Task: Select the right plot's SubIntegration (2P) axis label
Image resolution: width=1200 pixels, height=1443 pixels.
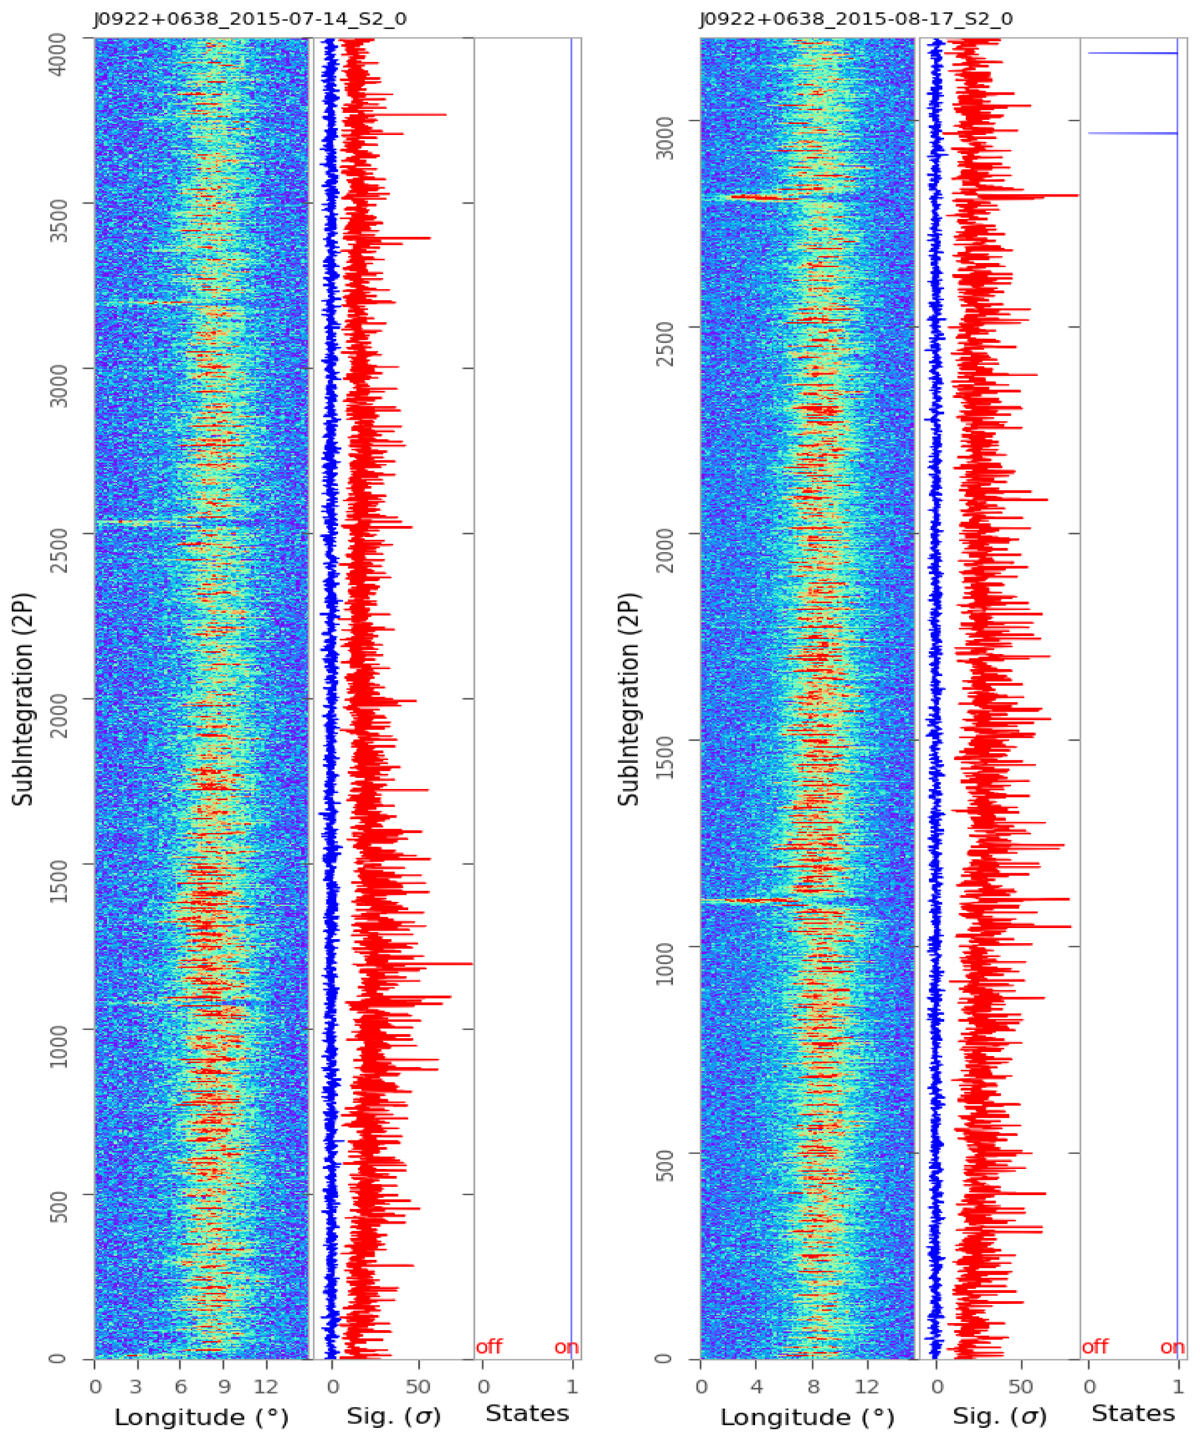Action: 629,699
